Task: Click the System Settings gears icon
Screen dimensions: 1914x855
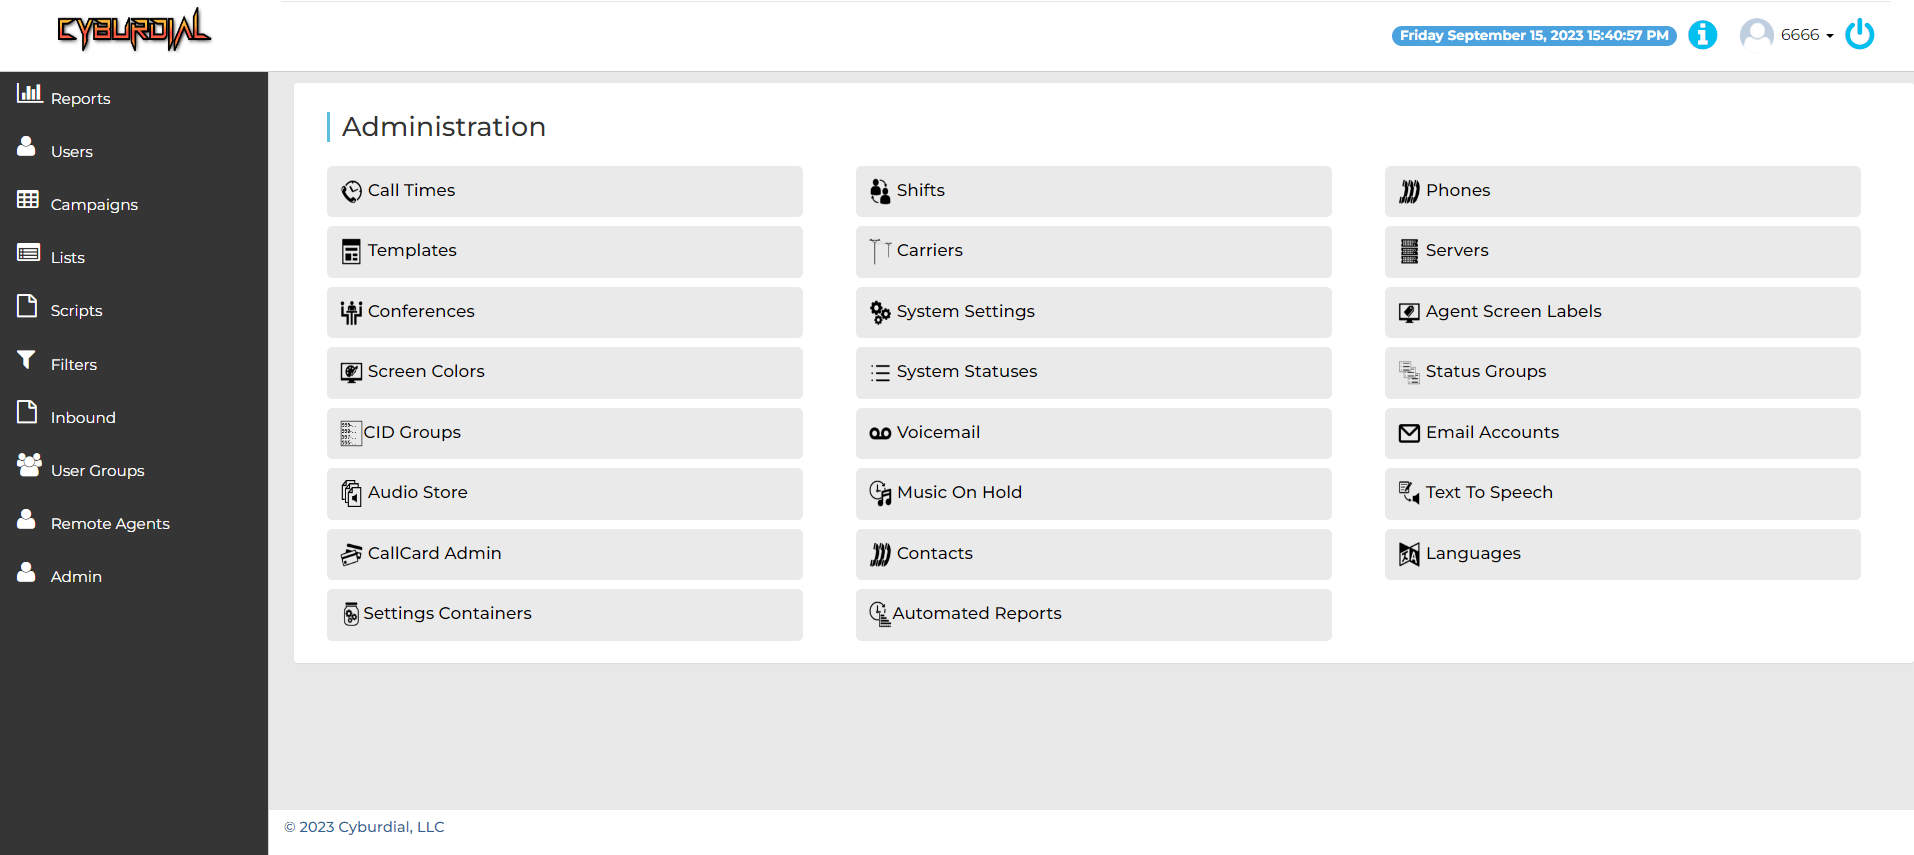Action: tap(880, 312)
